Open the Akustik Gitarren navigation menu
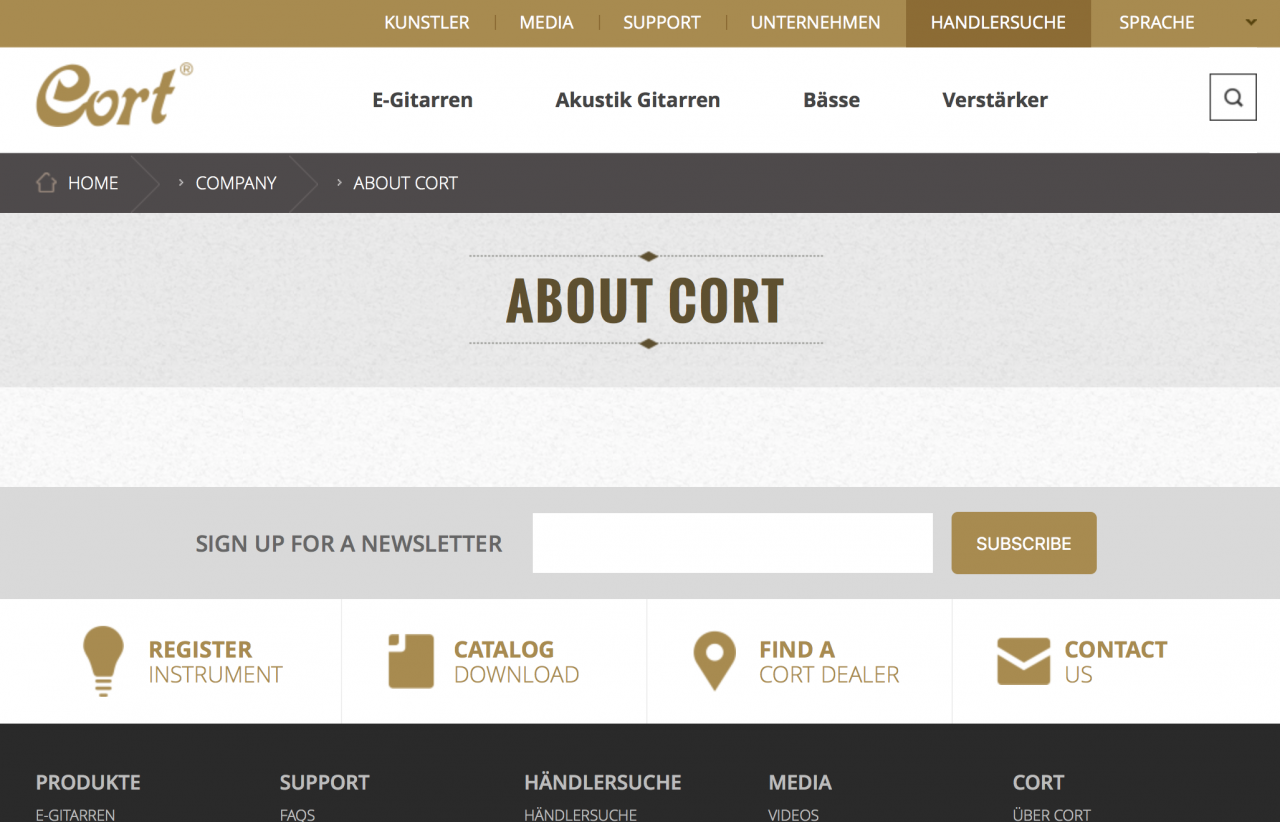This screenshot has height=822, width=1280. (638, 100)
